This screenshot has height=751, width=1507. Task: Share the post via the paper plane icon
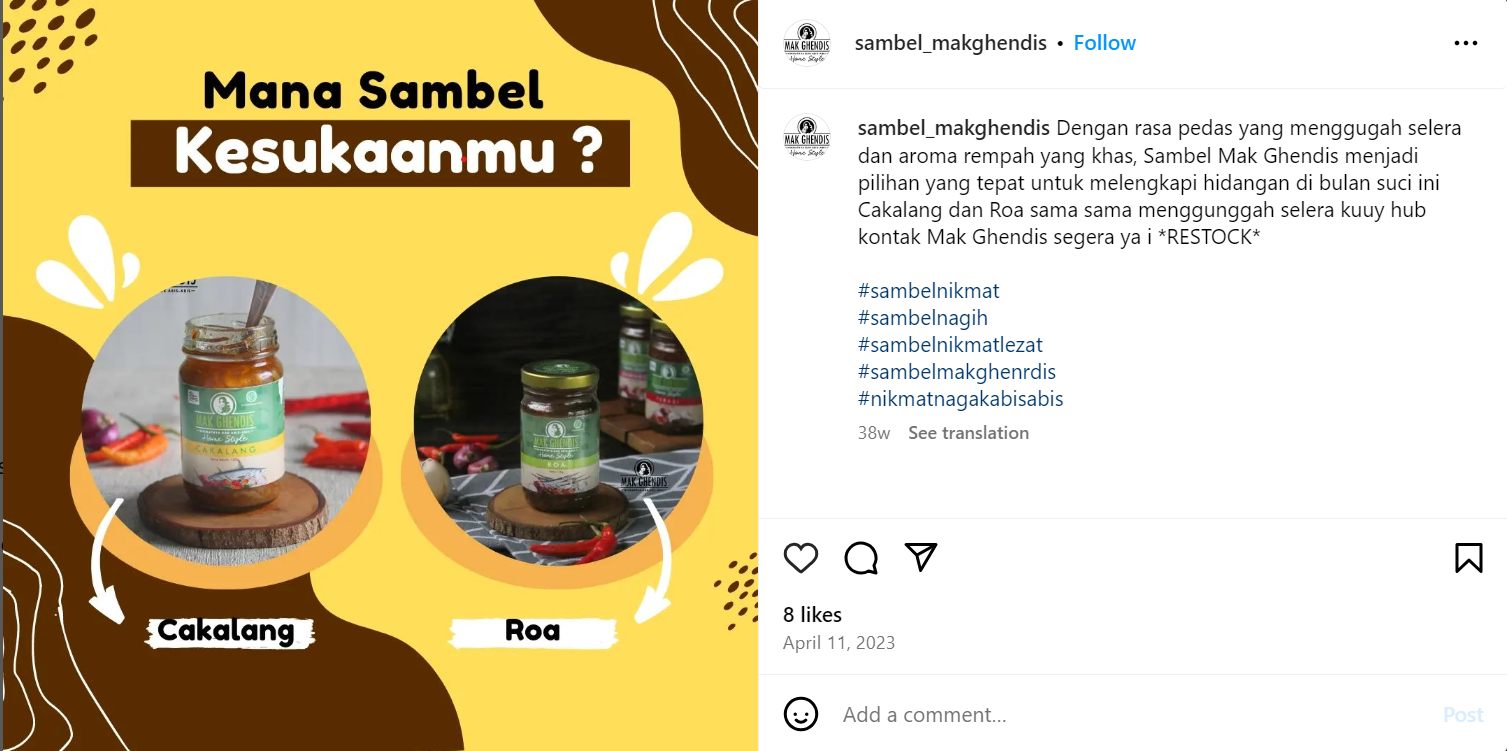click(921, 557)
